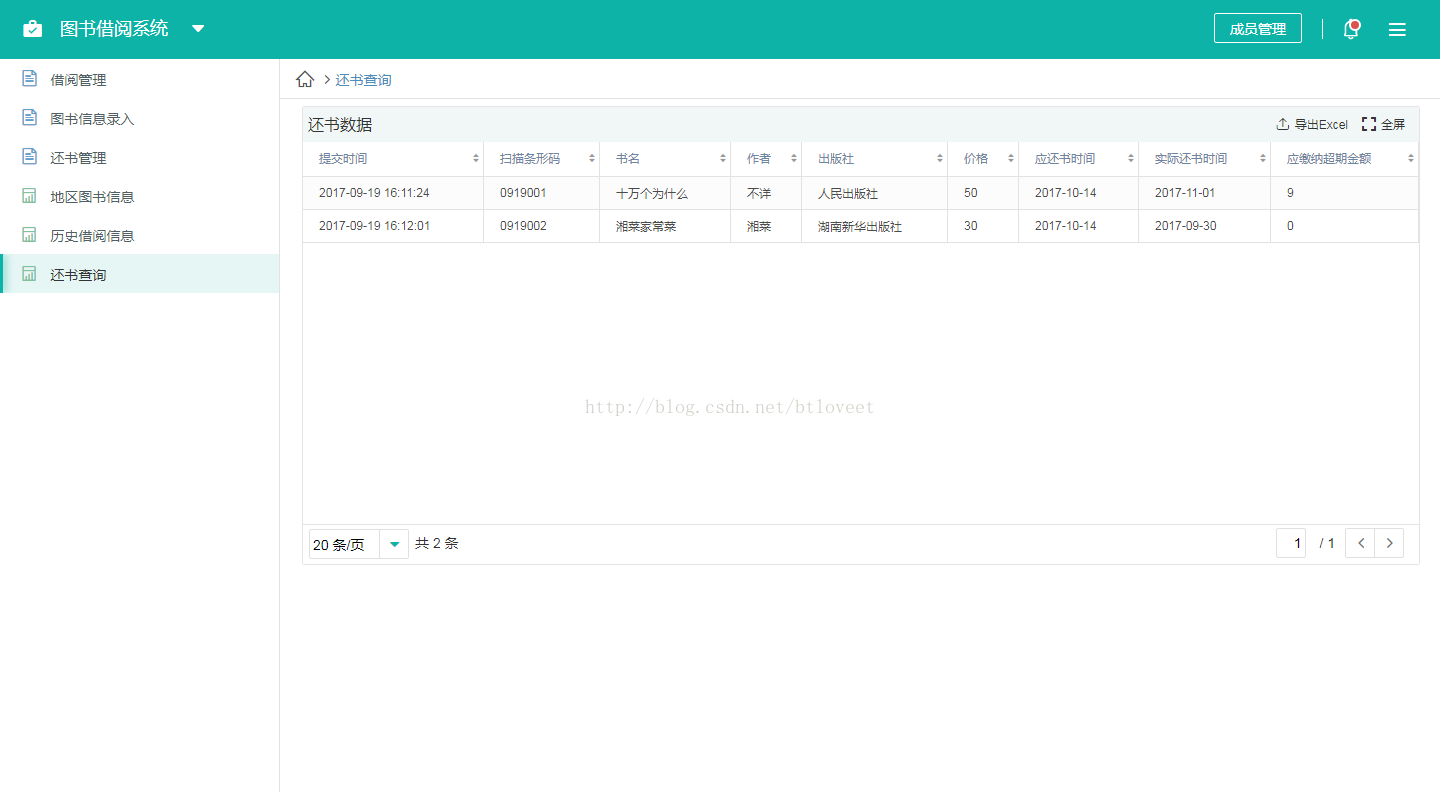Open the notification bell icon

(1351, 29)
